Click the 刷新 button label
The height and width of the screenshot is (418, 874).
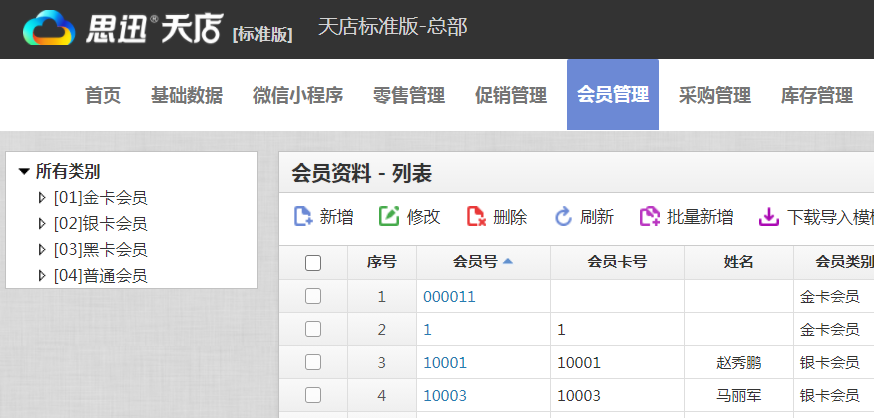coord(597,216)
